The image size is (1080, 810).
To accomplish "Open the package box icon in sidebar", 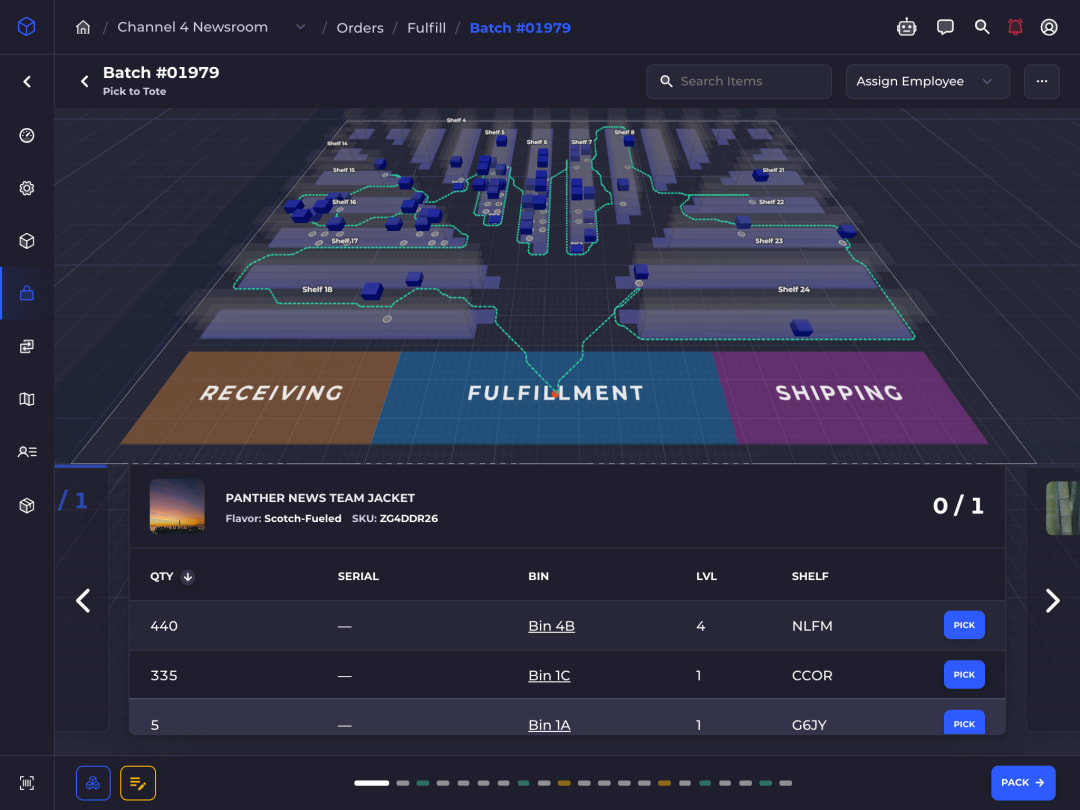I will click(x=27, y=506).
